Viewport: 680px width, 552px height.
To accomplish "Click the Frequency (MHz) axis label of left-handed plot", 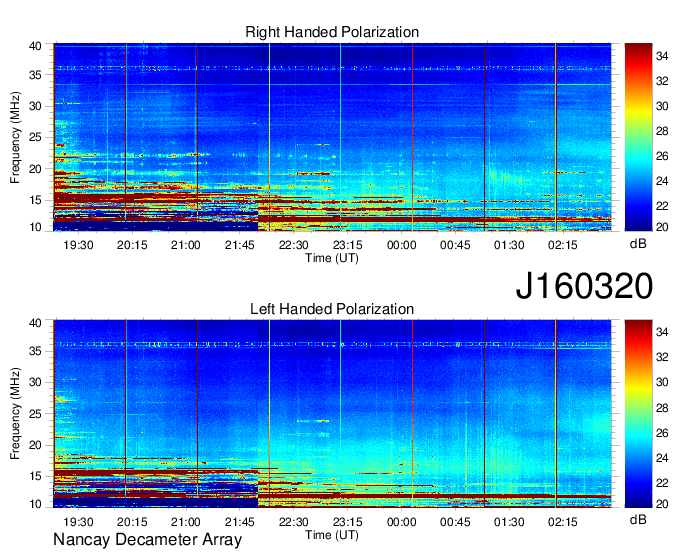I will coord(15,414).
